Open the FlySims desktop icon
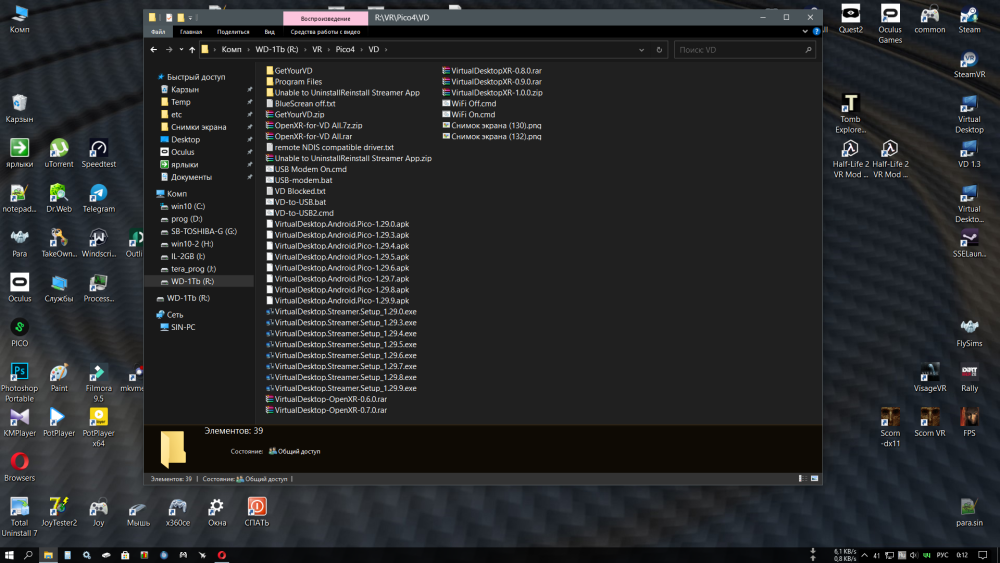The width and height of the screenshot is (1000, 563). [x=969, y=333]
